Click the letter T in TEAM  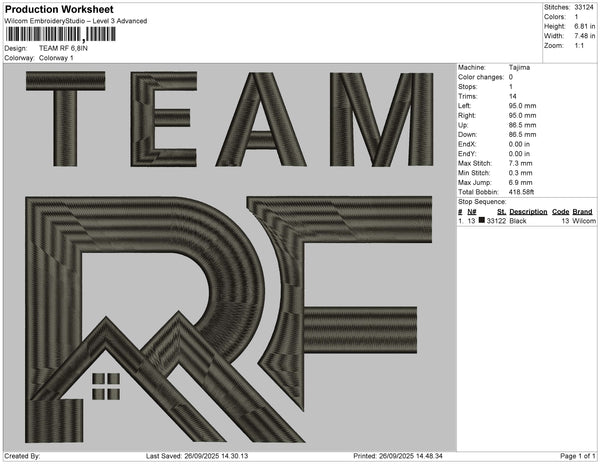[68, 118]
